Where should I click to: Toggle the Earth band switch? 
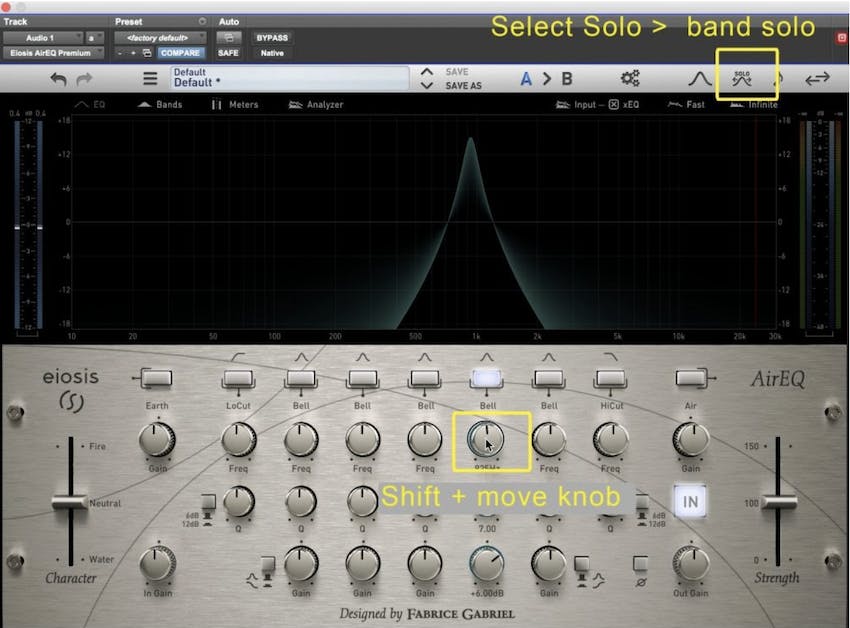click(157, 377)
